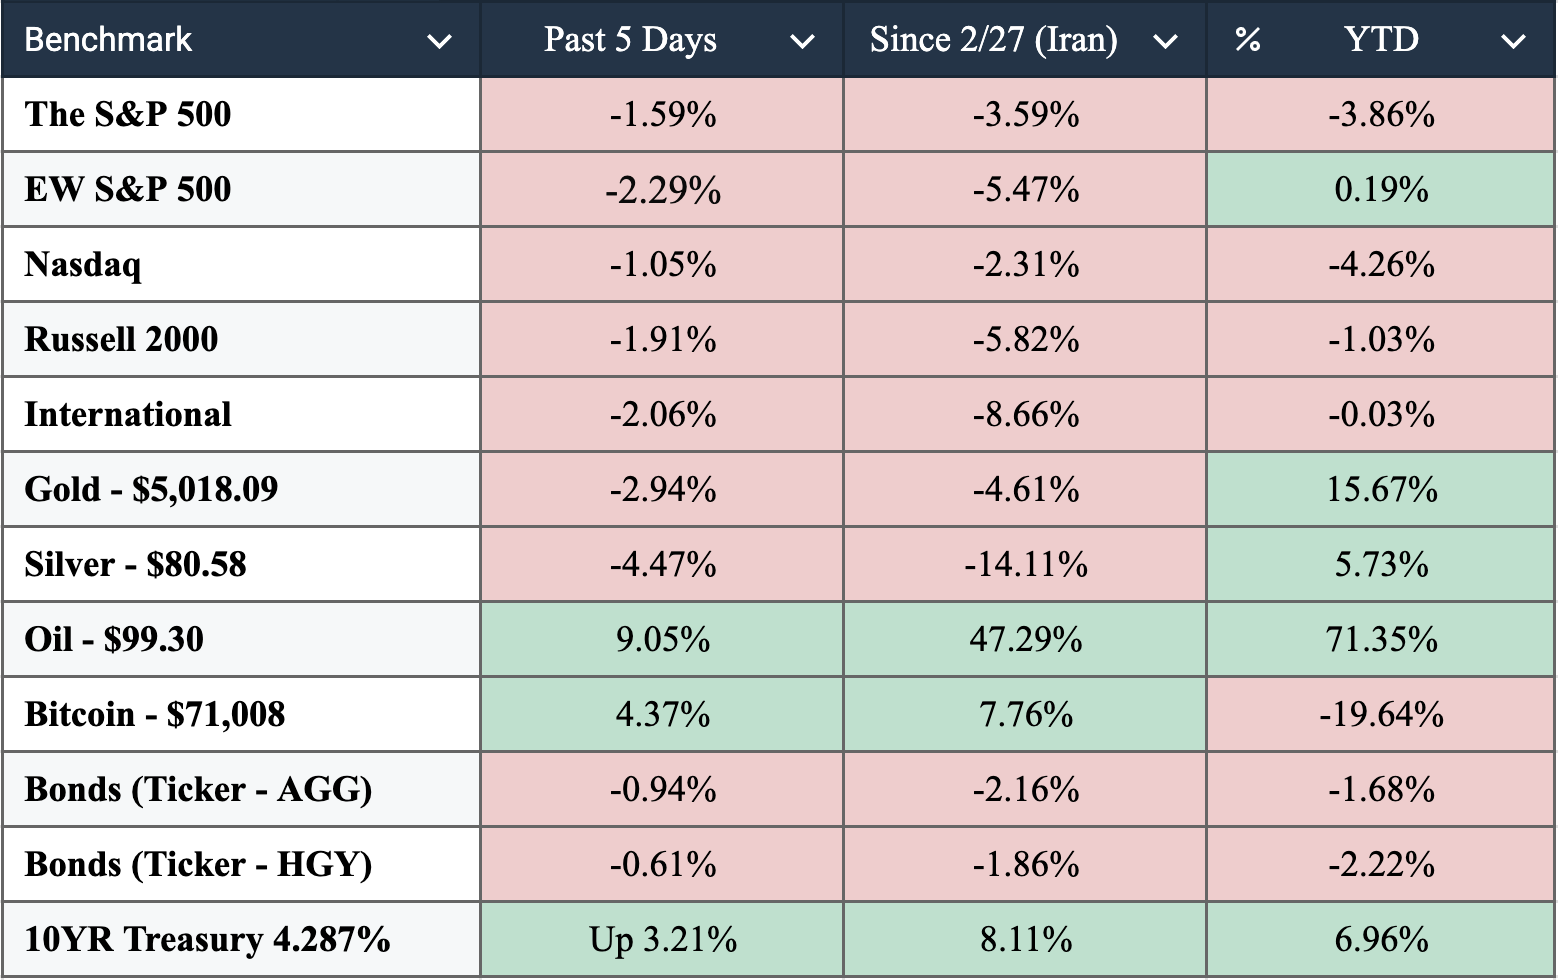Select the 10YR Treasury 4.287% label
The height and width of the screenshot is (980, 1558).
207,940
